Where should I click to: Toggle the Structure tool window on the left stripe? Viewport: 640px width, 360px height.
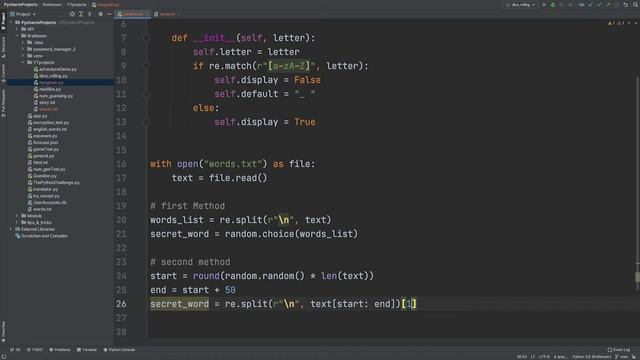3,47
